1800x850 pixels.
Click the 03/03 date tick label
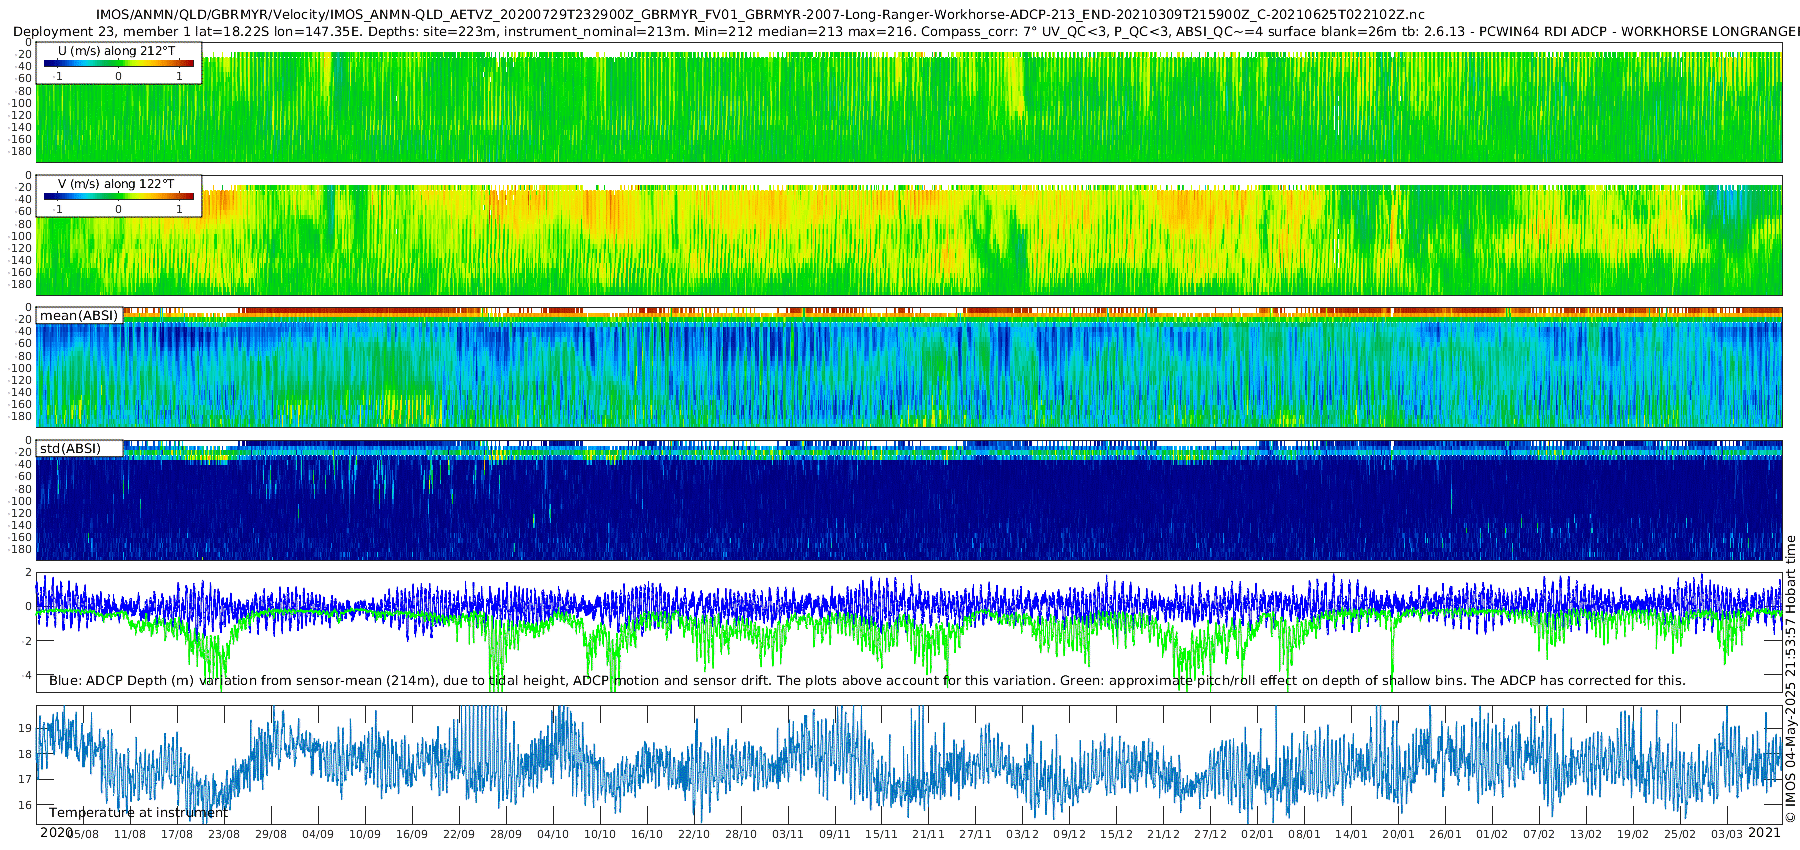pos(1727,834)
